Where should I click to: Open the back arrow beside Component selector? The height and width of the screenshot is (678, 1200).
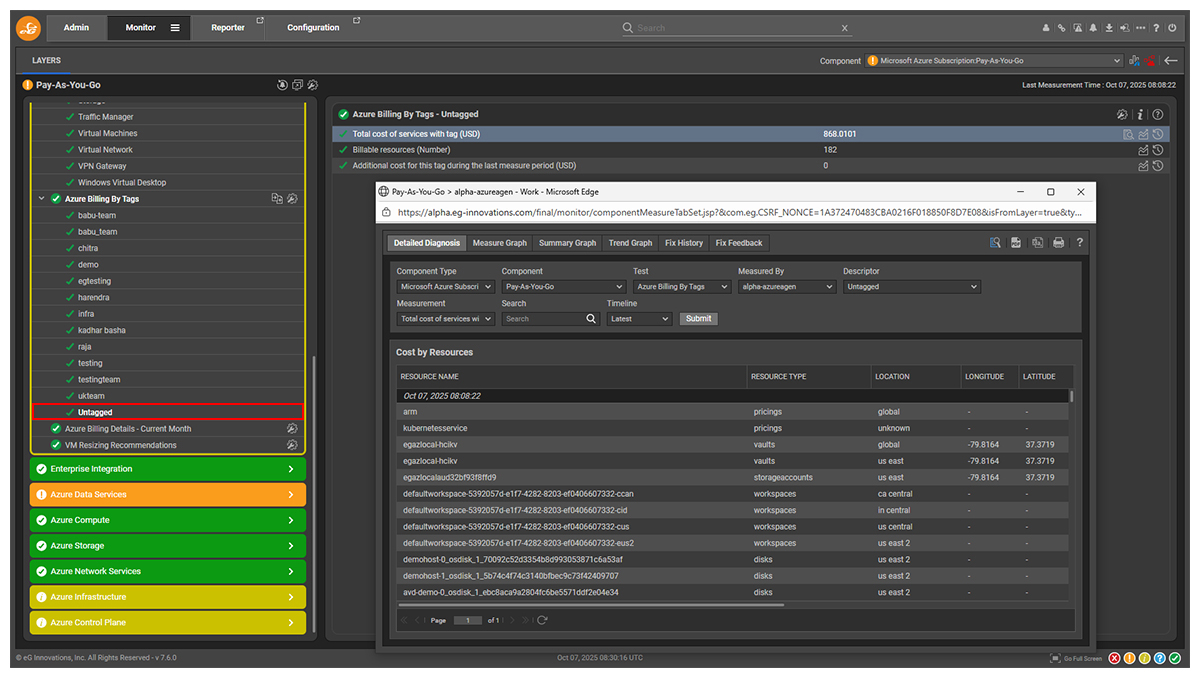pos(1171,60)
